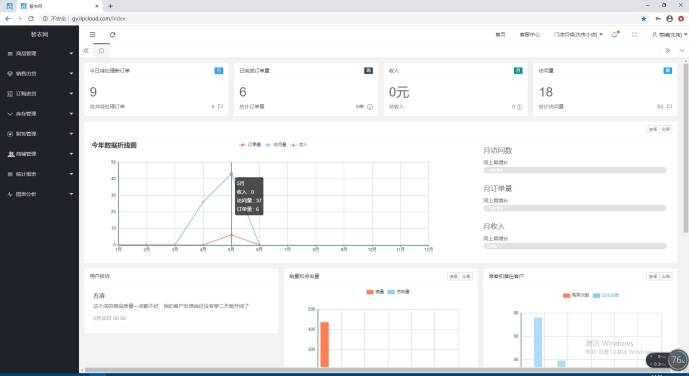Viewport: 689px width, 376px height.
Task: Bookmark this page with the blue star icon
Action: (644, 18)
